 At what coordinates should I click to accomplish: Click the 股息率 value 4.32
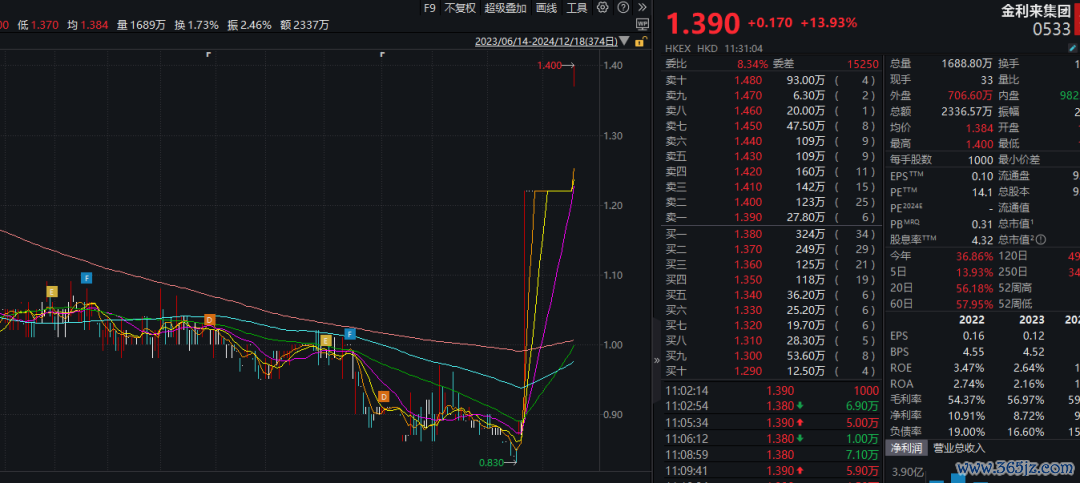pyautogui.click(x=982, y=240)
